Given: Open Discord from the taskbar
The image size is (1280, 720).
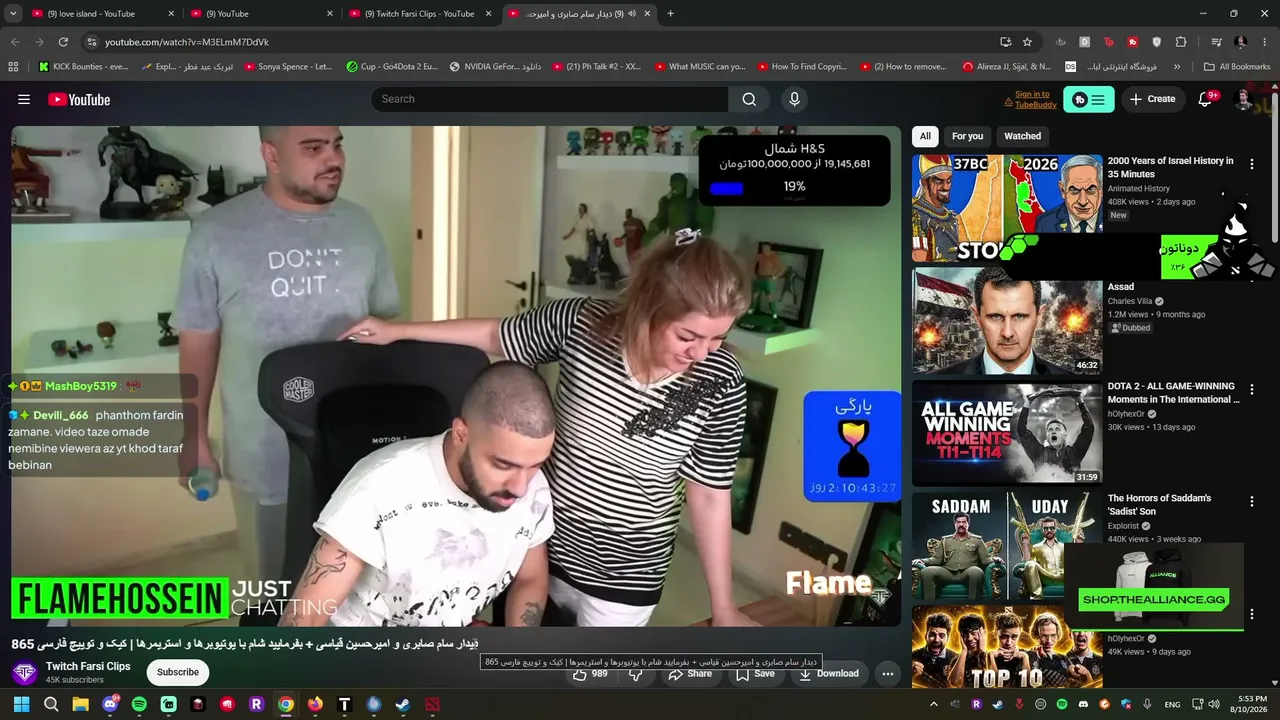Looking at the screenshot, I should (x=110, y=704).
